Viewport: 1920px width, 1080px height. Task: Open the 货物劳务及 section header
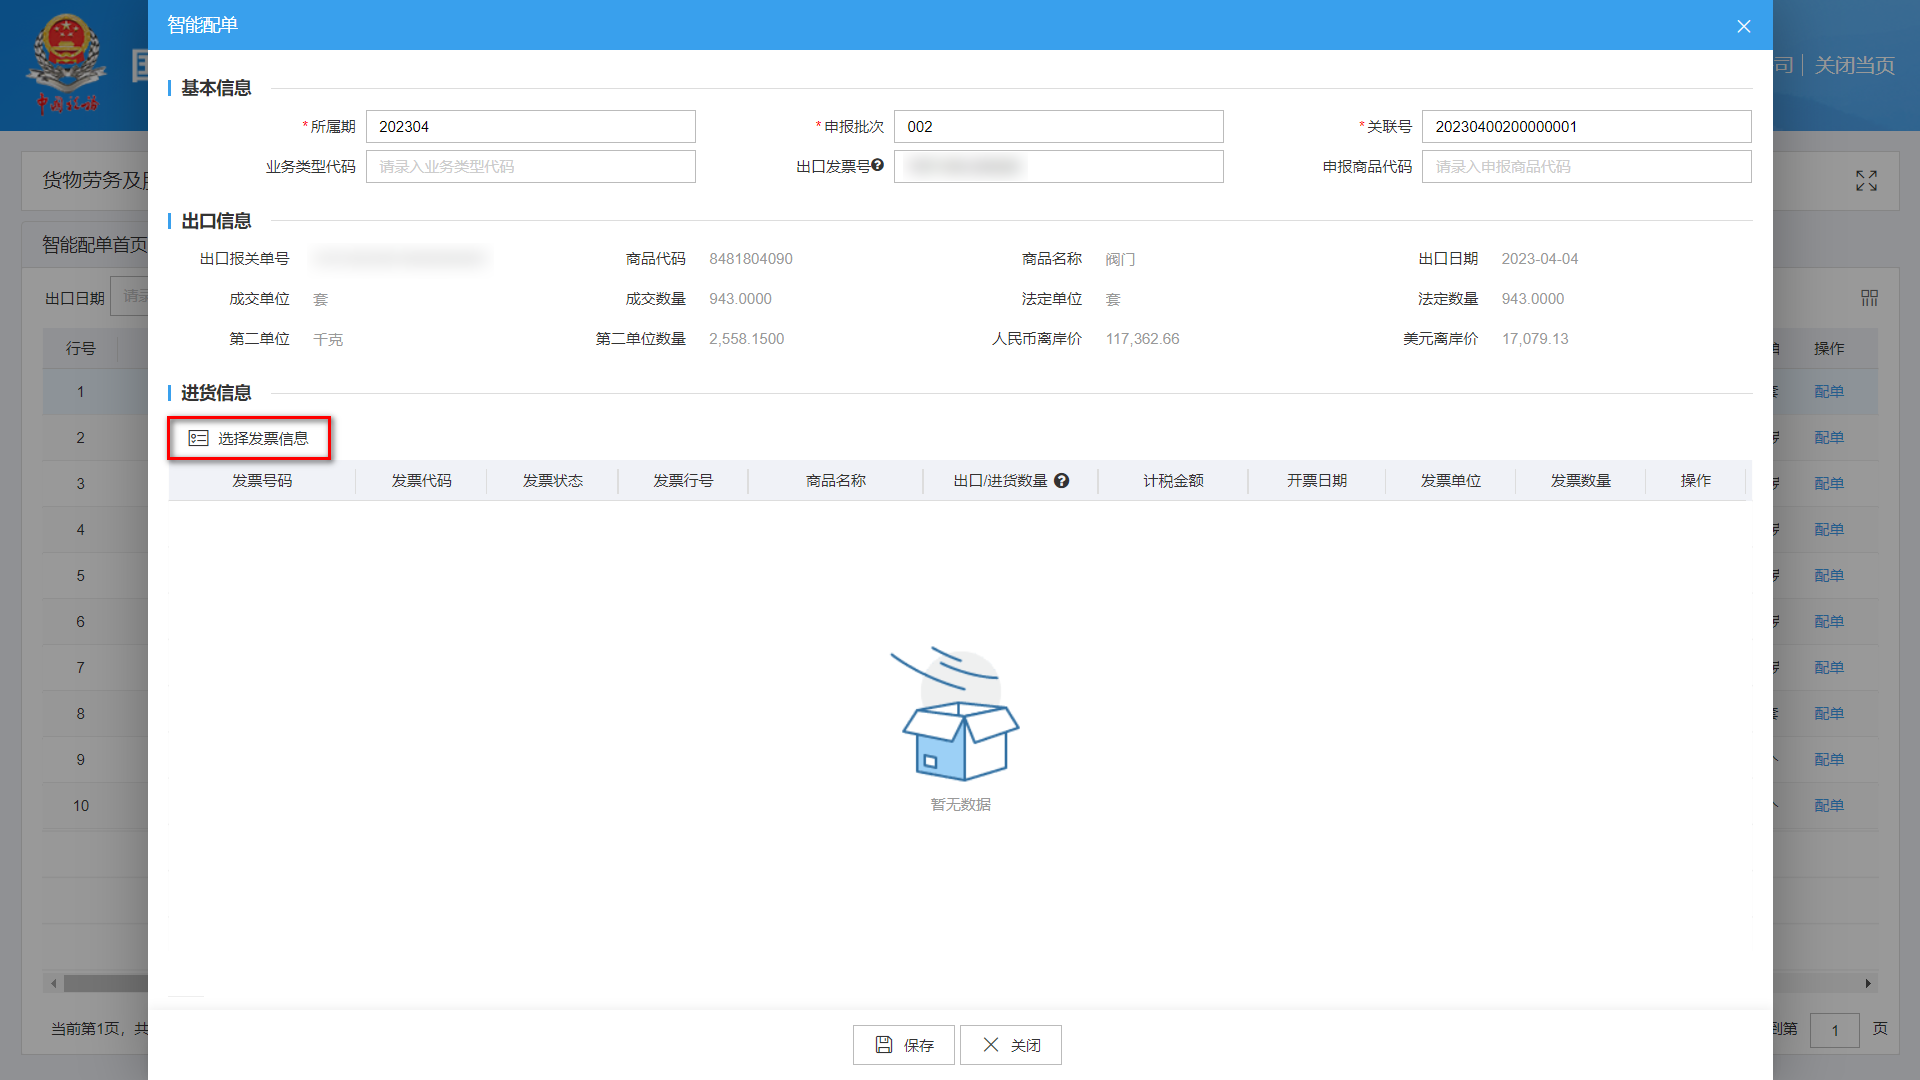[95, 181]
